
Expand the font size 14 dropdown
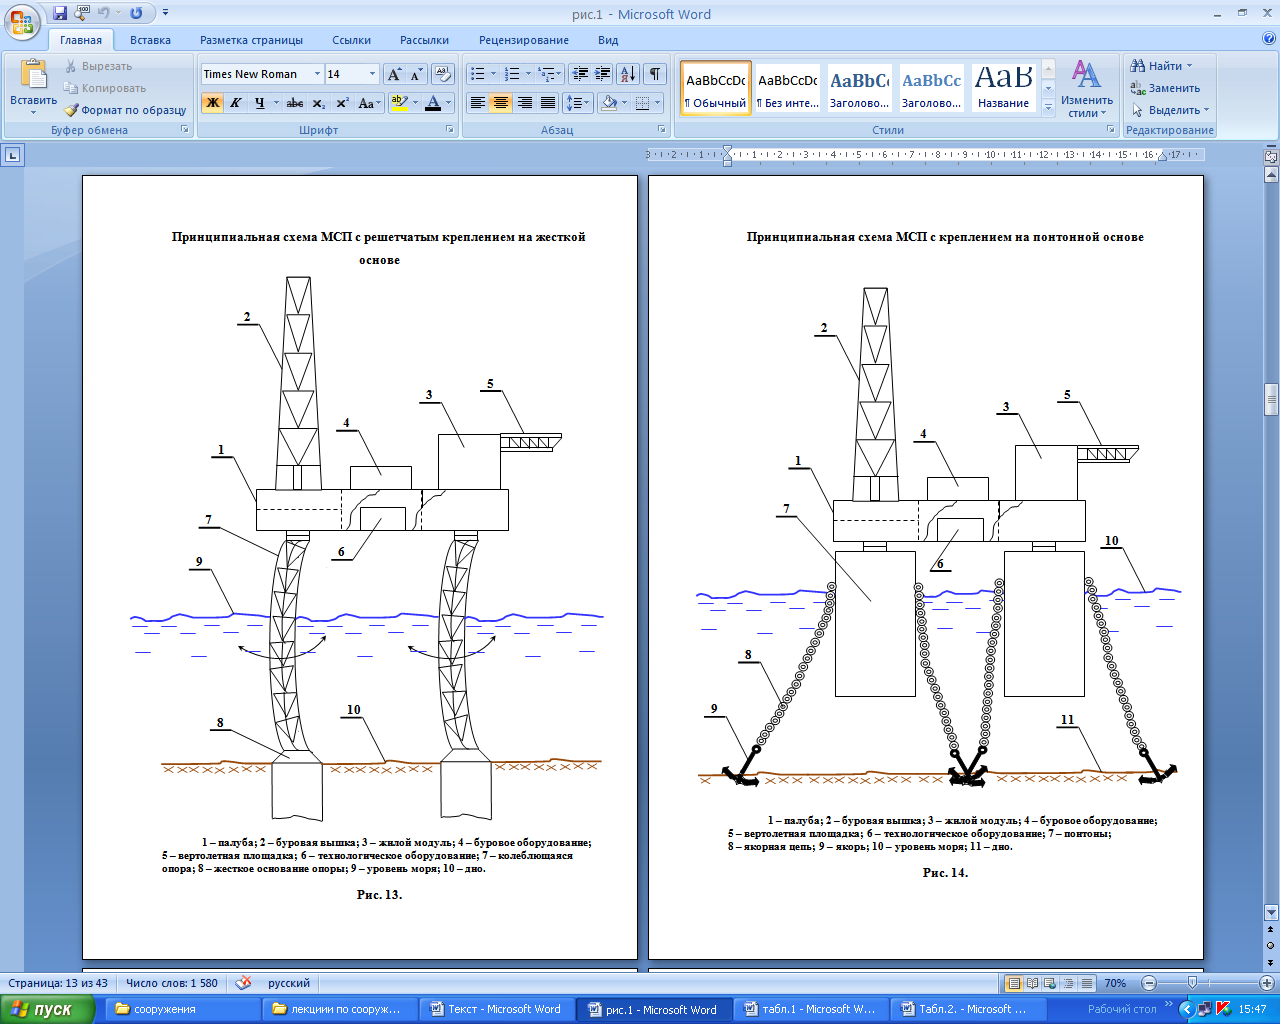pos(372,74)
